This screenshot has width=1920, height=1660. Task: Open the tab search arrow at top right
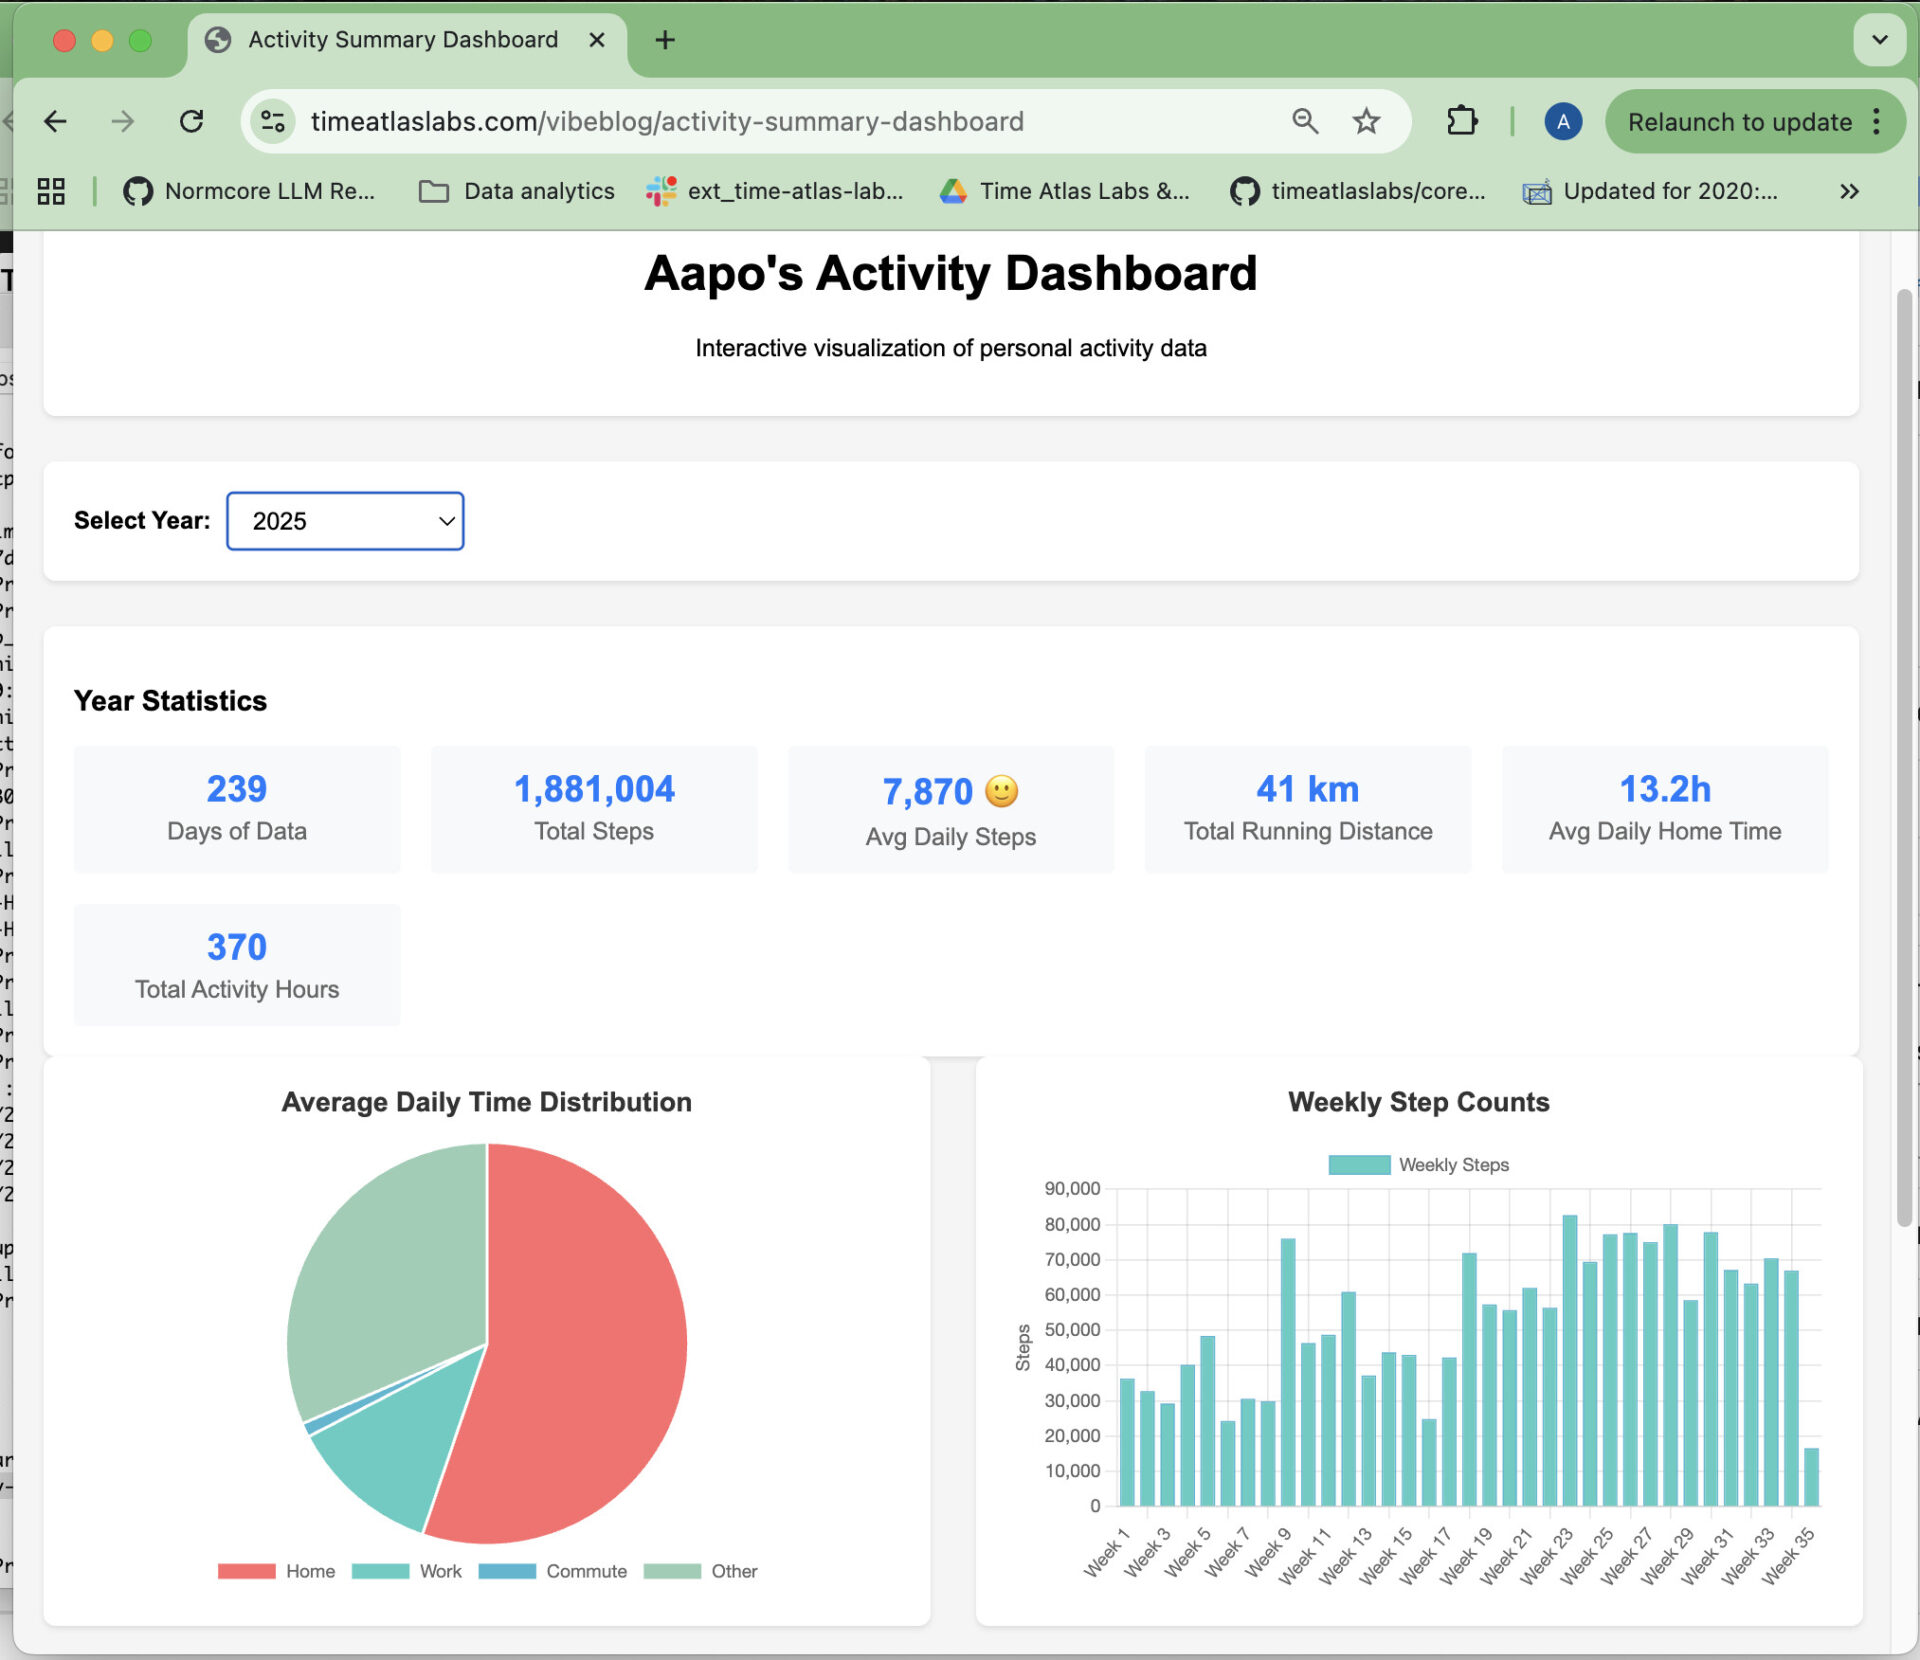click(x=1878, y=40)
